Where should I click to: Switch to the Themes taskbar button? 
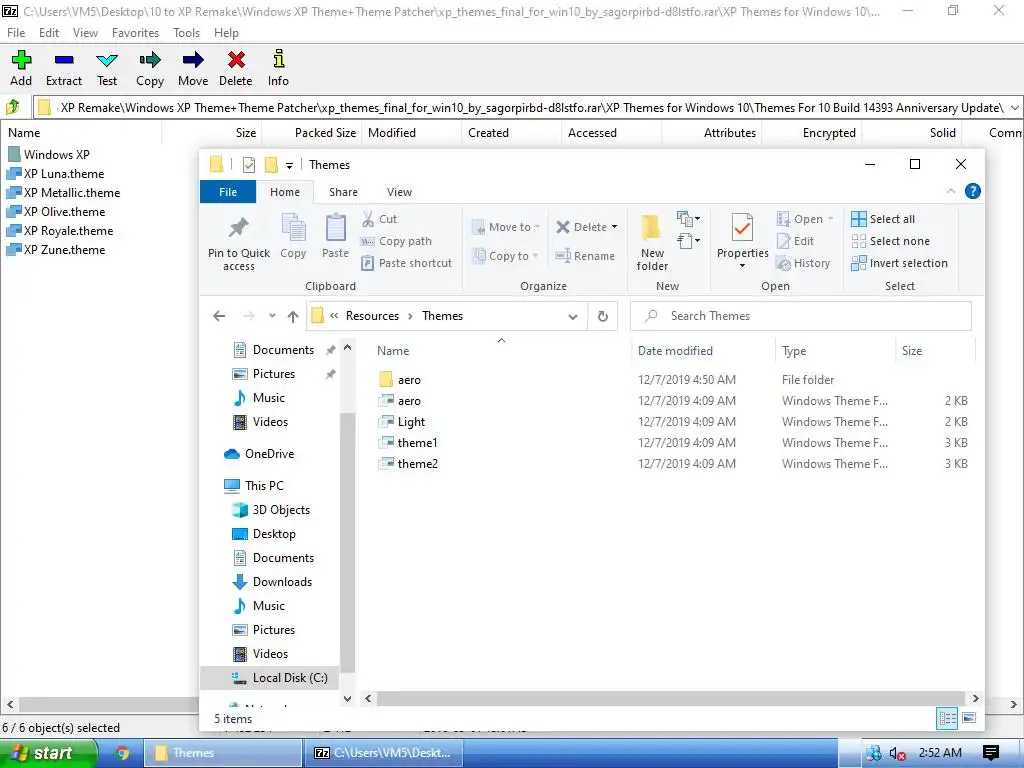(222, 753)
